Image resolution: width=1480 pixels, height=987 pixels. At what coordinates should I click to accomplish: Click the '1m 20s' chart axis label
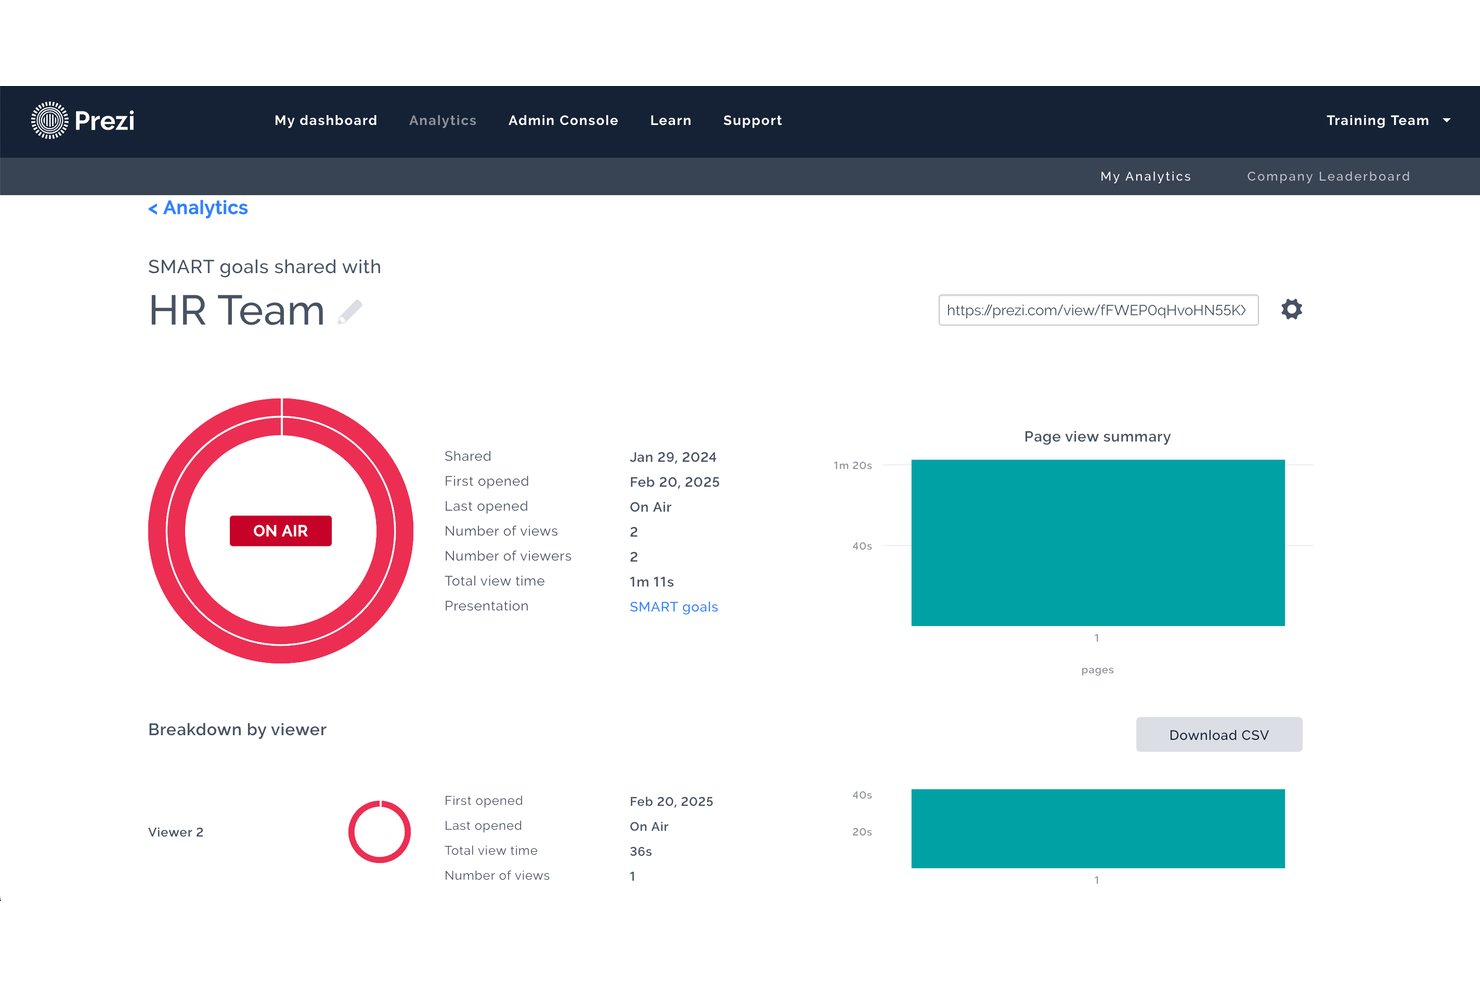tap(853, 466)
